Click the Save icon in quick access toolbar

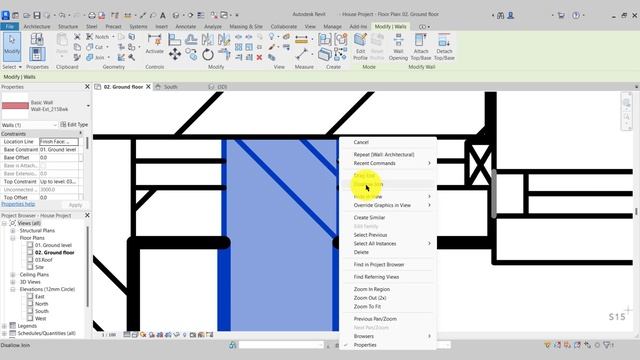point(37,15)
